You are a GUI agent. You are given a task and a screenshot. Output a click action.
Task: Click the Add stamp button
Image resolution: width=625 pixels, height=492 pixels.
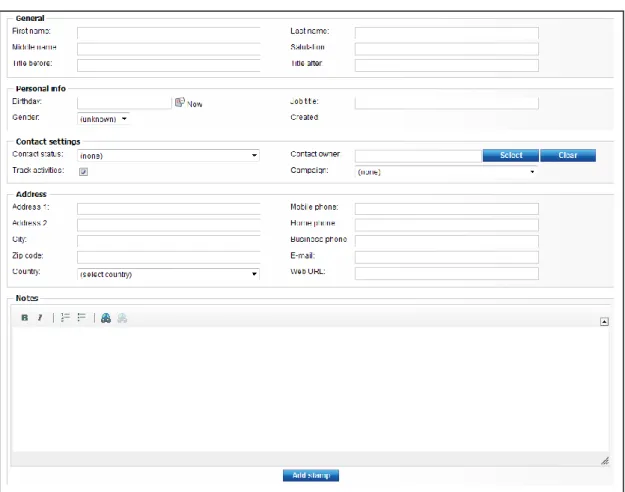[311, 475]
